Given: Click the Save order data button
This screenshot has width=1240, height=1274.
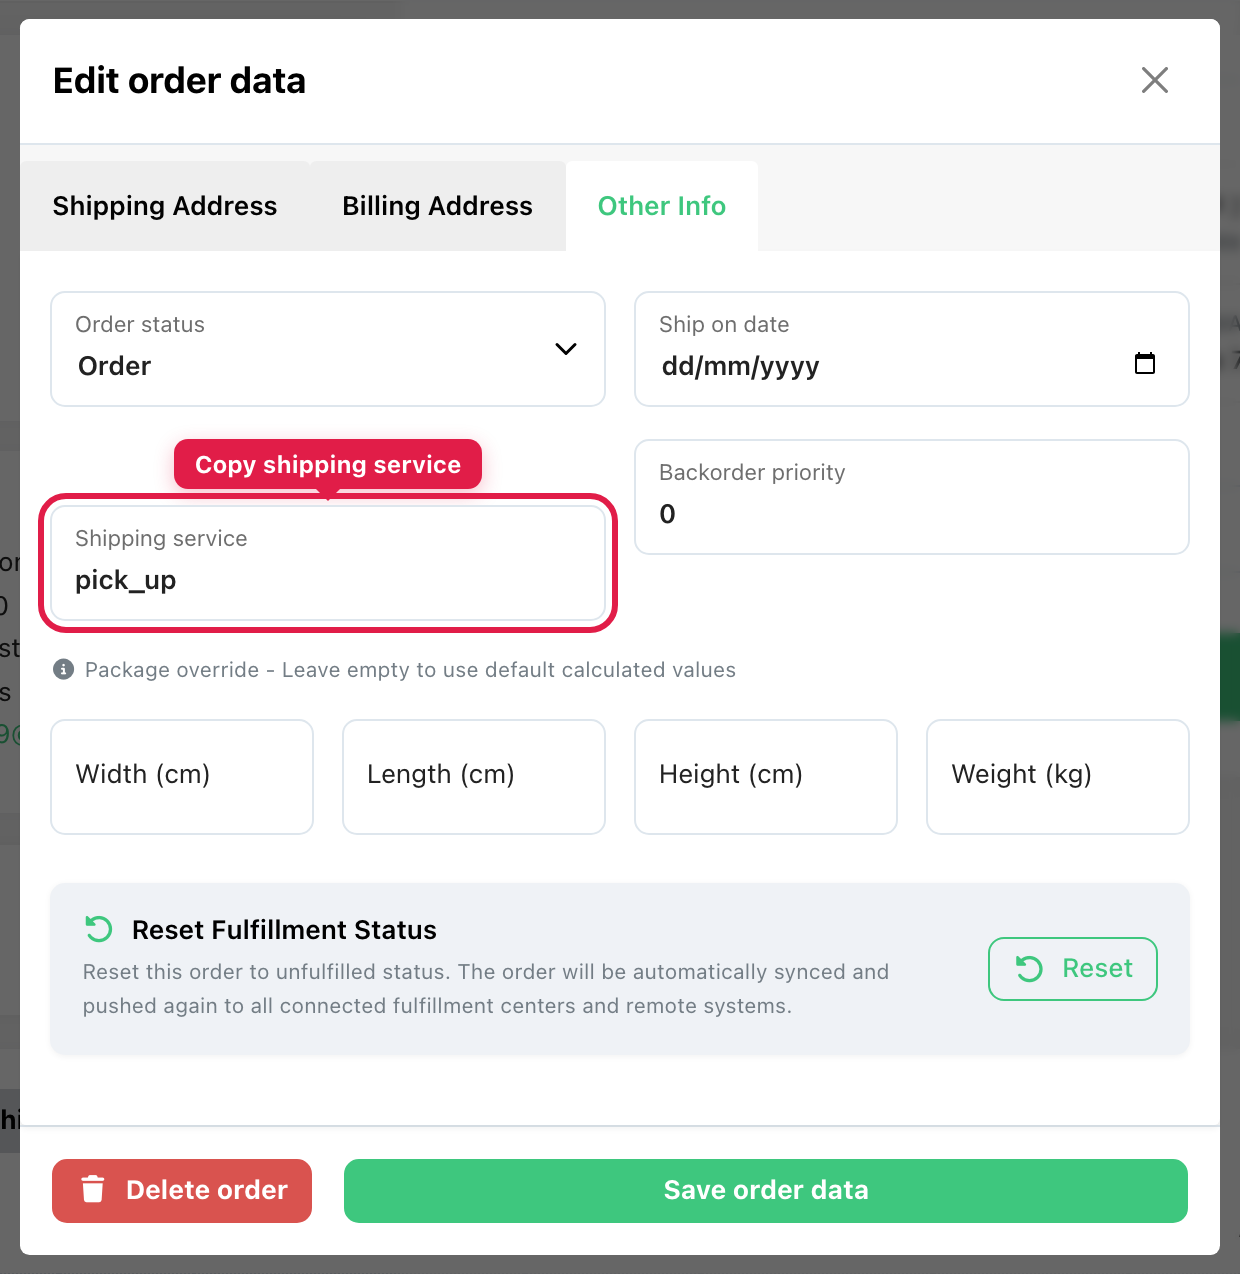Looking at the screenshot, I should pos(766,1190).
